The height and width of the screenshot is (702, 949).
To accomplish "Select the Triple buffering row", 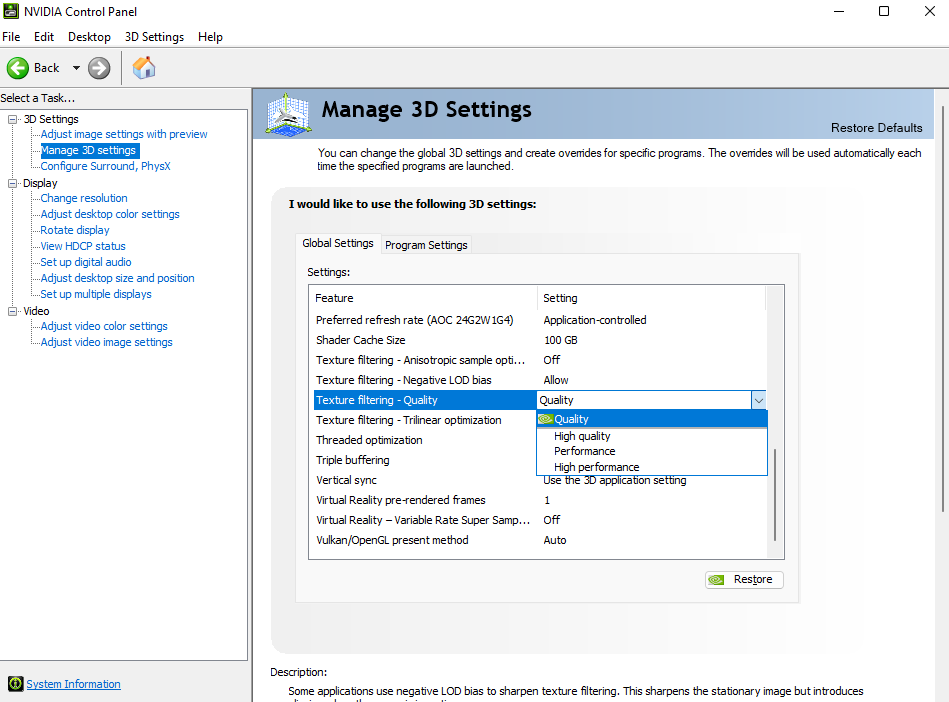I will point(425,460).
